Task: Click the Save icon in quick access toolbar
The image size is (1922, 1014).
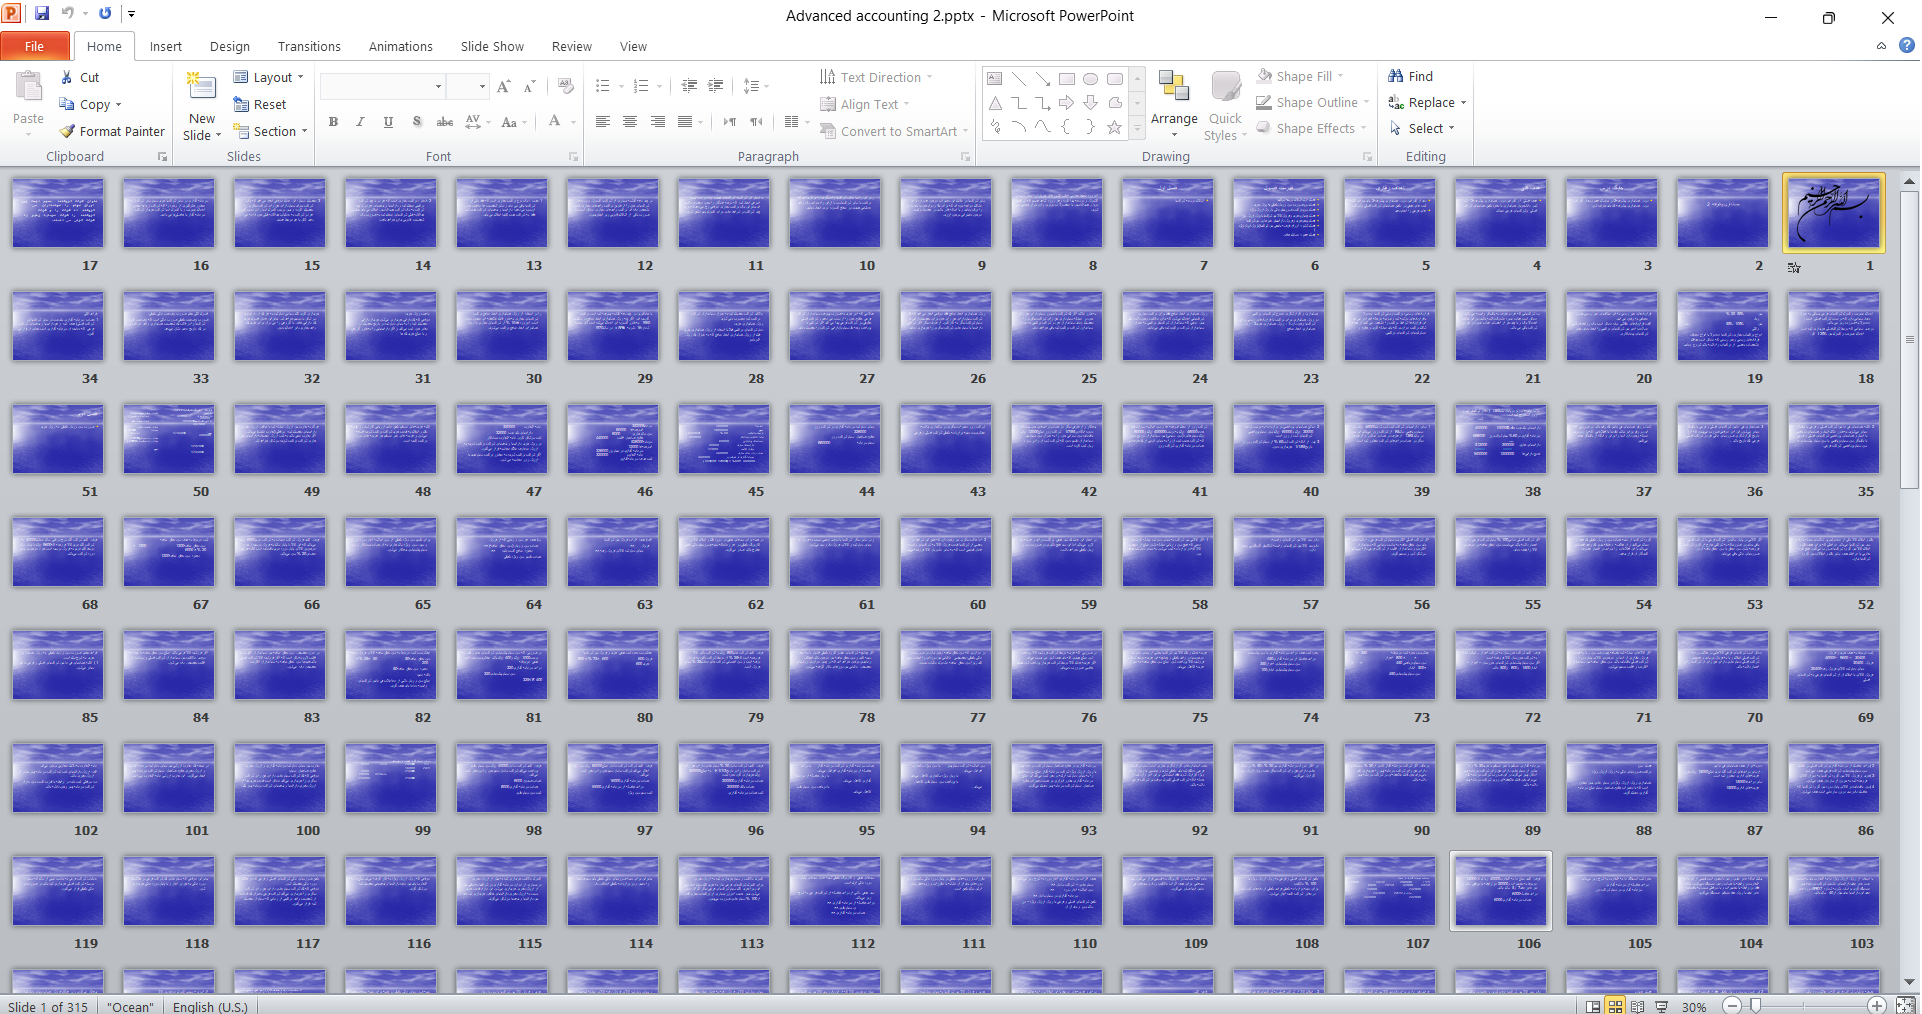Action: 42,14
